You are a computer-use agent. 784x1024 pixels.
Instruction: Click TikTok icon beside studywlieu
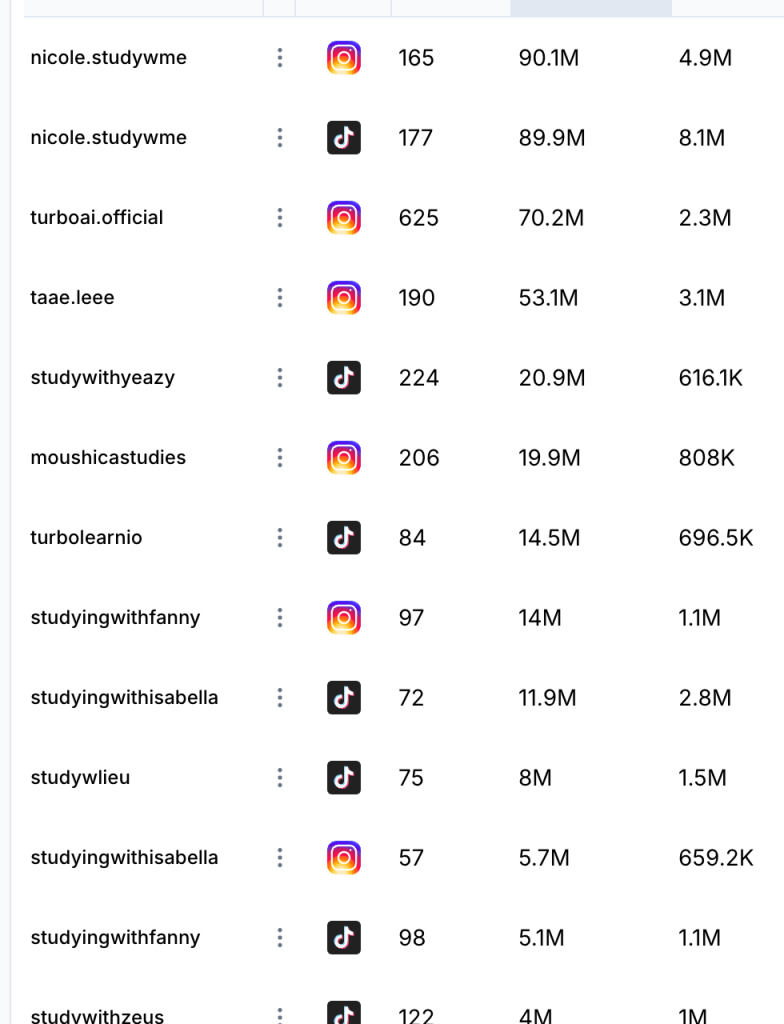[x=344, y=778]
